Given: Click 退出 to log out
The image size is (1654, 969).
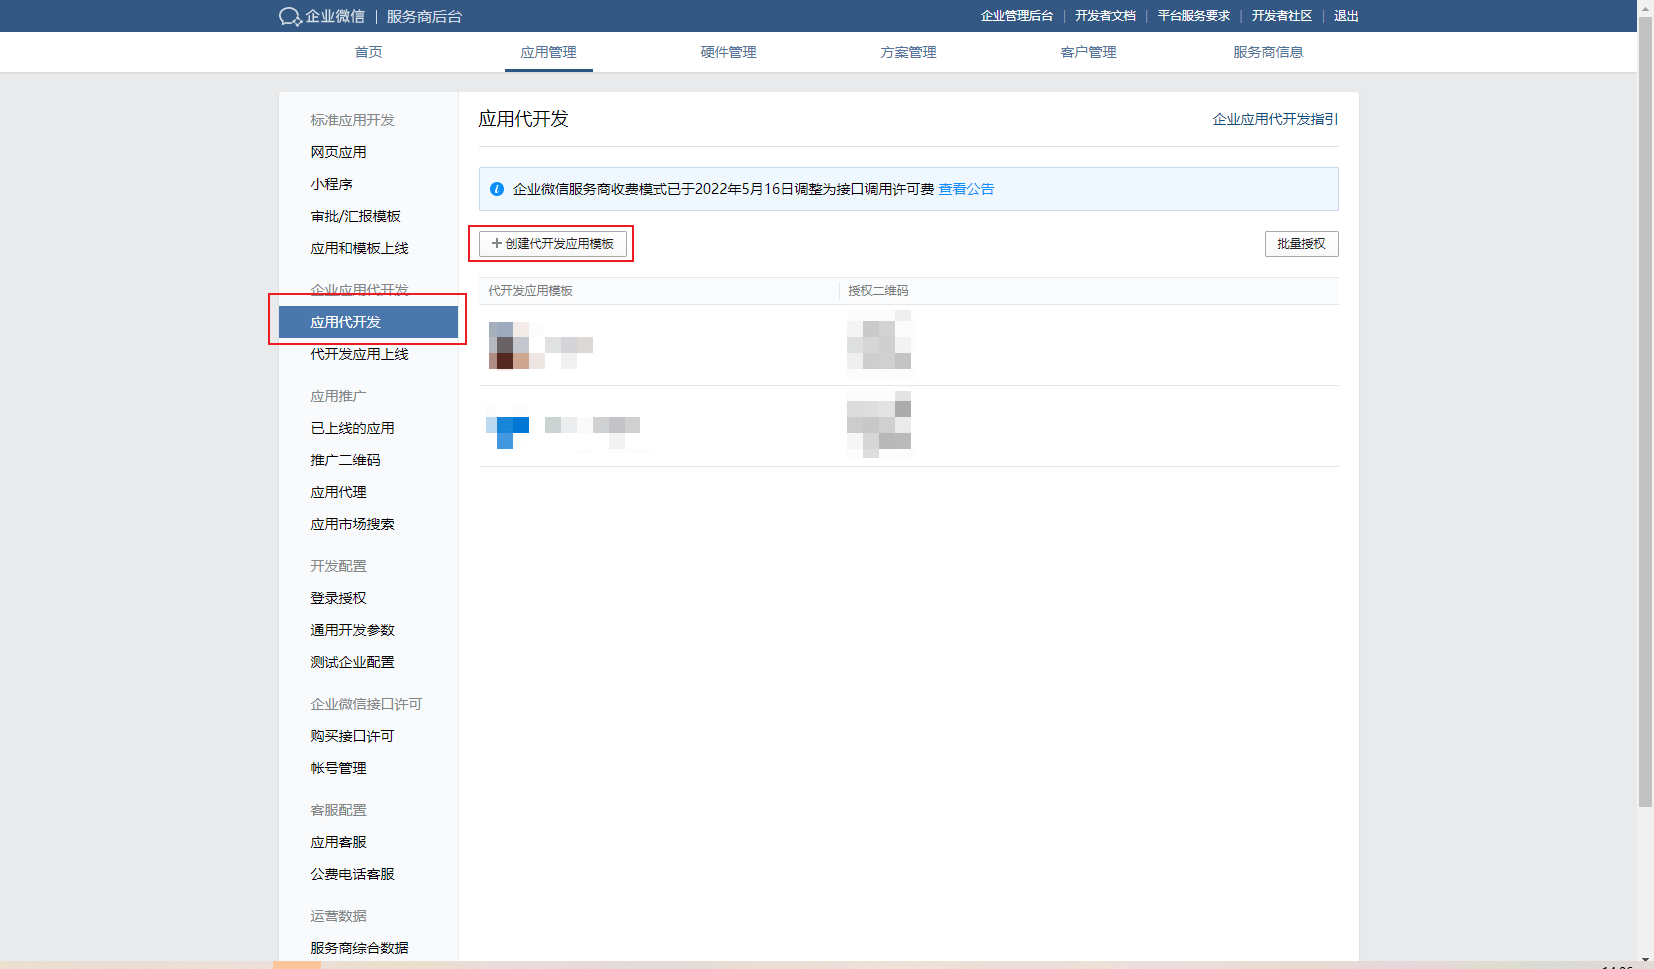Looking at the screenshot, I should 1345,16.
